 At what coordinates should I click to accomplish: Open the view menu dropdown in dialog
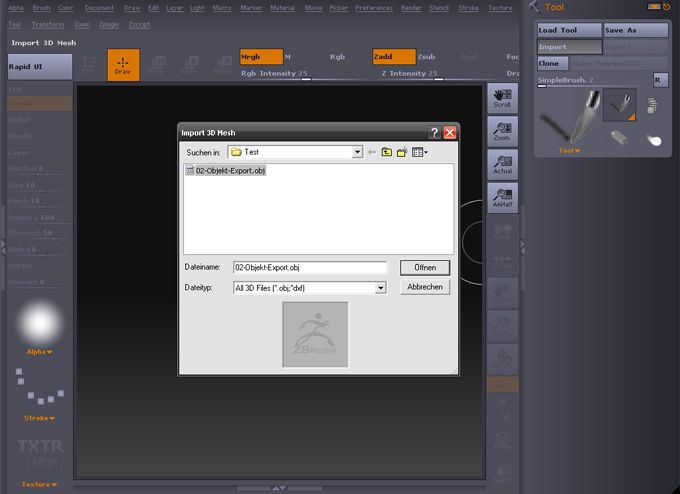pos(420,152)
